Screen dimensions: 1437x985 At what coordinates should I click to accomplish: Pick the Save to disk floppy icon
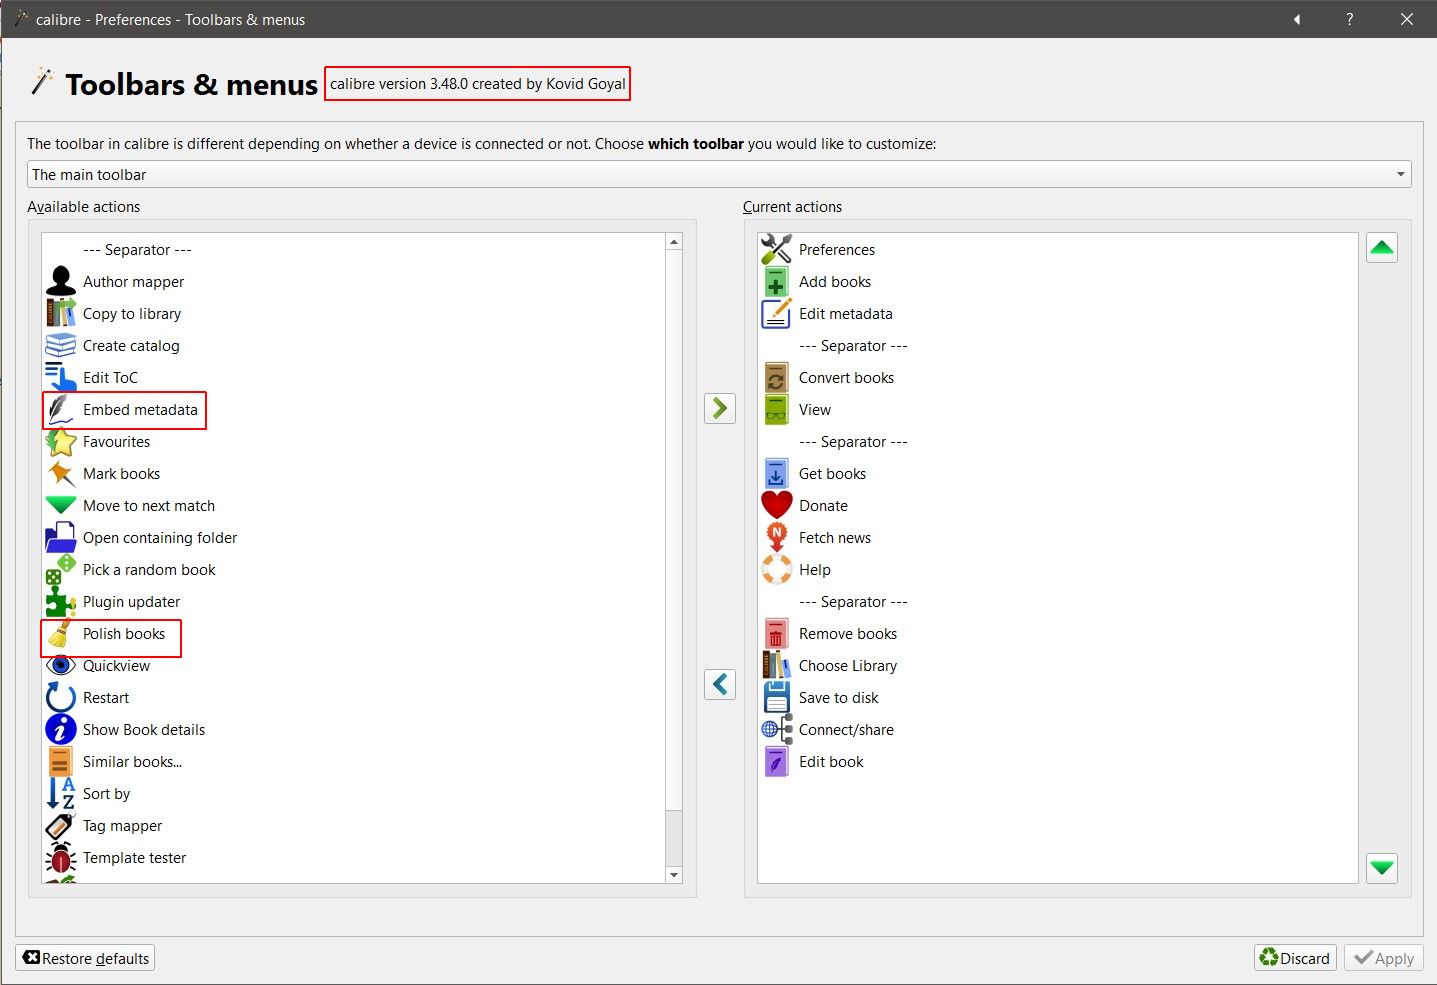click(777, 698)
